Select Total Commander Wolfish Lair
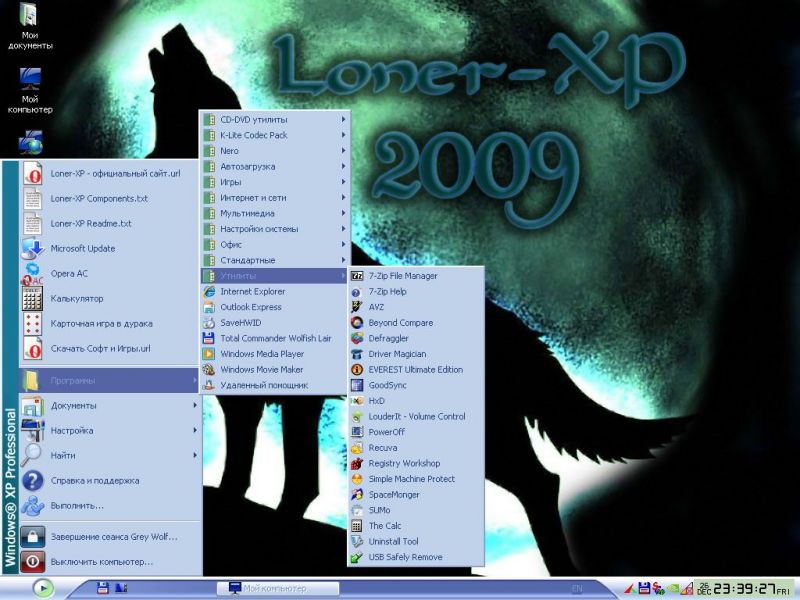Viewport: 800px width, 600px height. pyautogui.click(x=275, y=338)
